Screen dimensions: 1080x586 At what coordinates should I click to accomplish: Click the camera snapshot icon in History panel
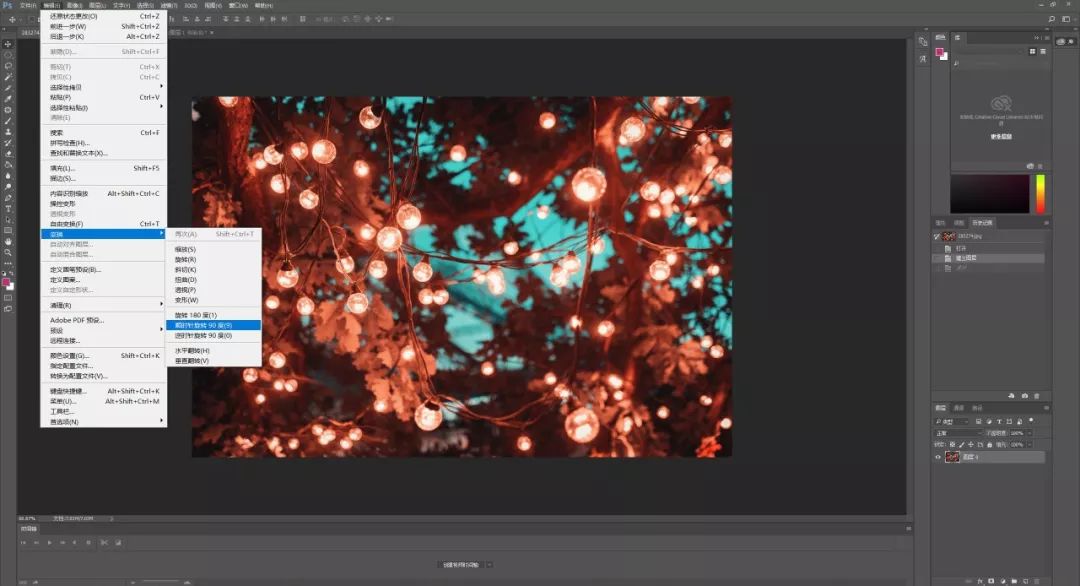point(1025,396)
